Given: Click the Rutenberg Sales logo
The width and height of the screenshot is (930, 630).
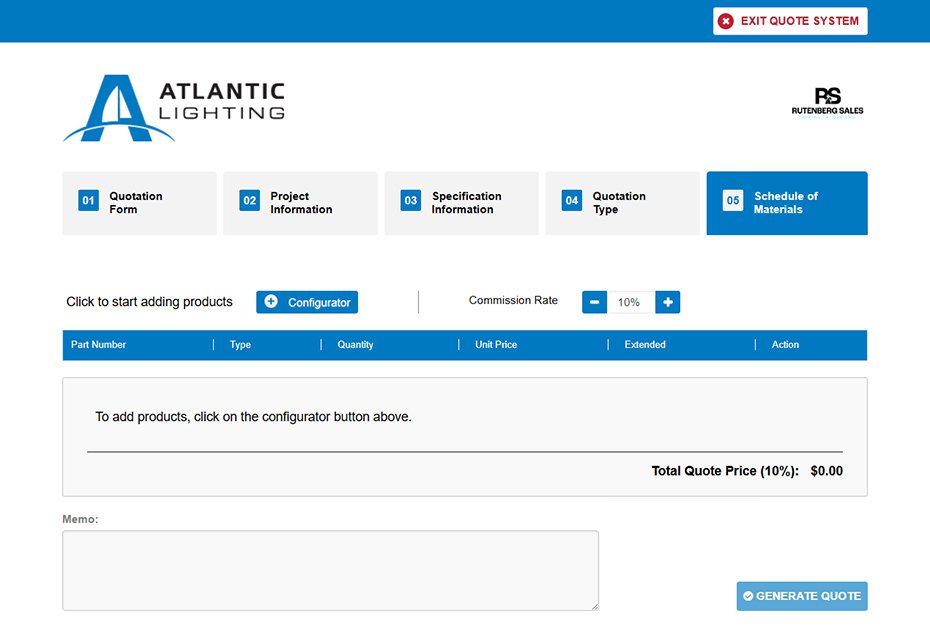Looking at the screenshot, I should tap(827, 102).
